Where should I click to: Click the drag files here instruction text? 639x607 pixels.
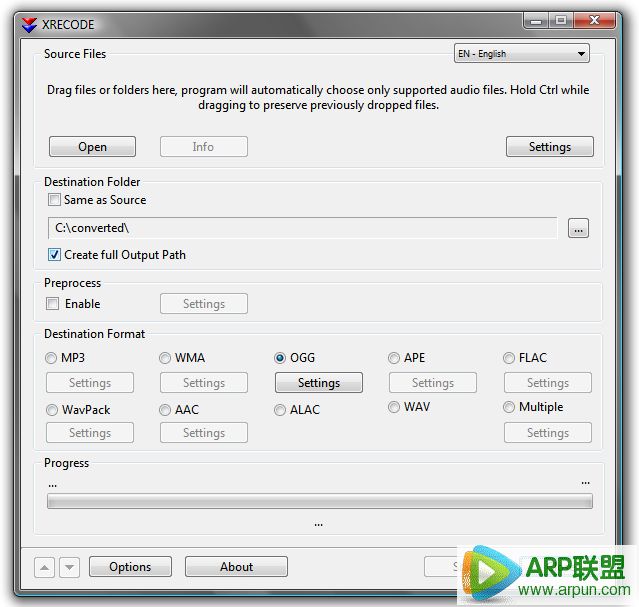(318, 97)
